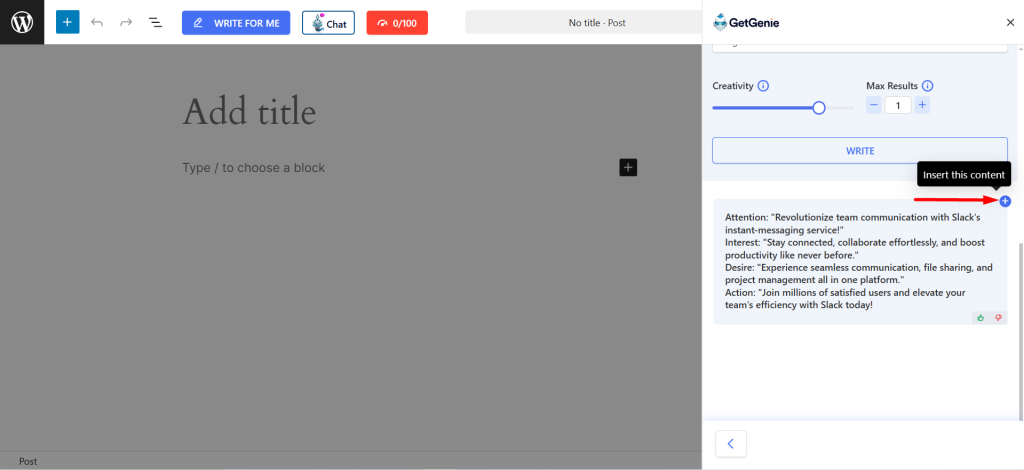Go back using the left chevron button
Screen dimensions: 1024x470
[x=731, y=444]
